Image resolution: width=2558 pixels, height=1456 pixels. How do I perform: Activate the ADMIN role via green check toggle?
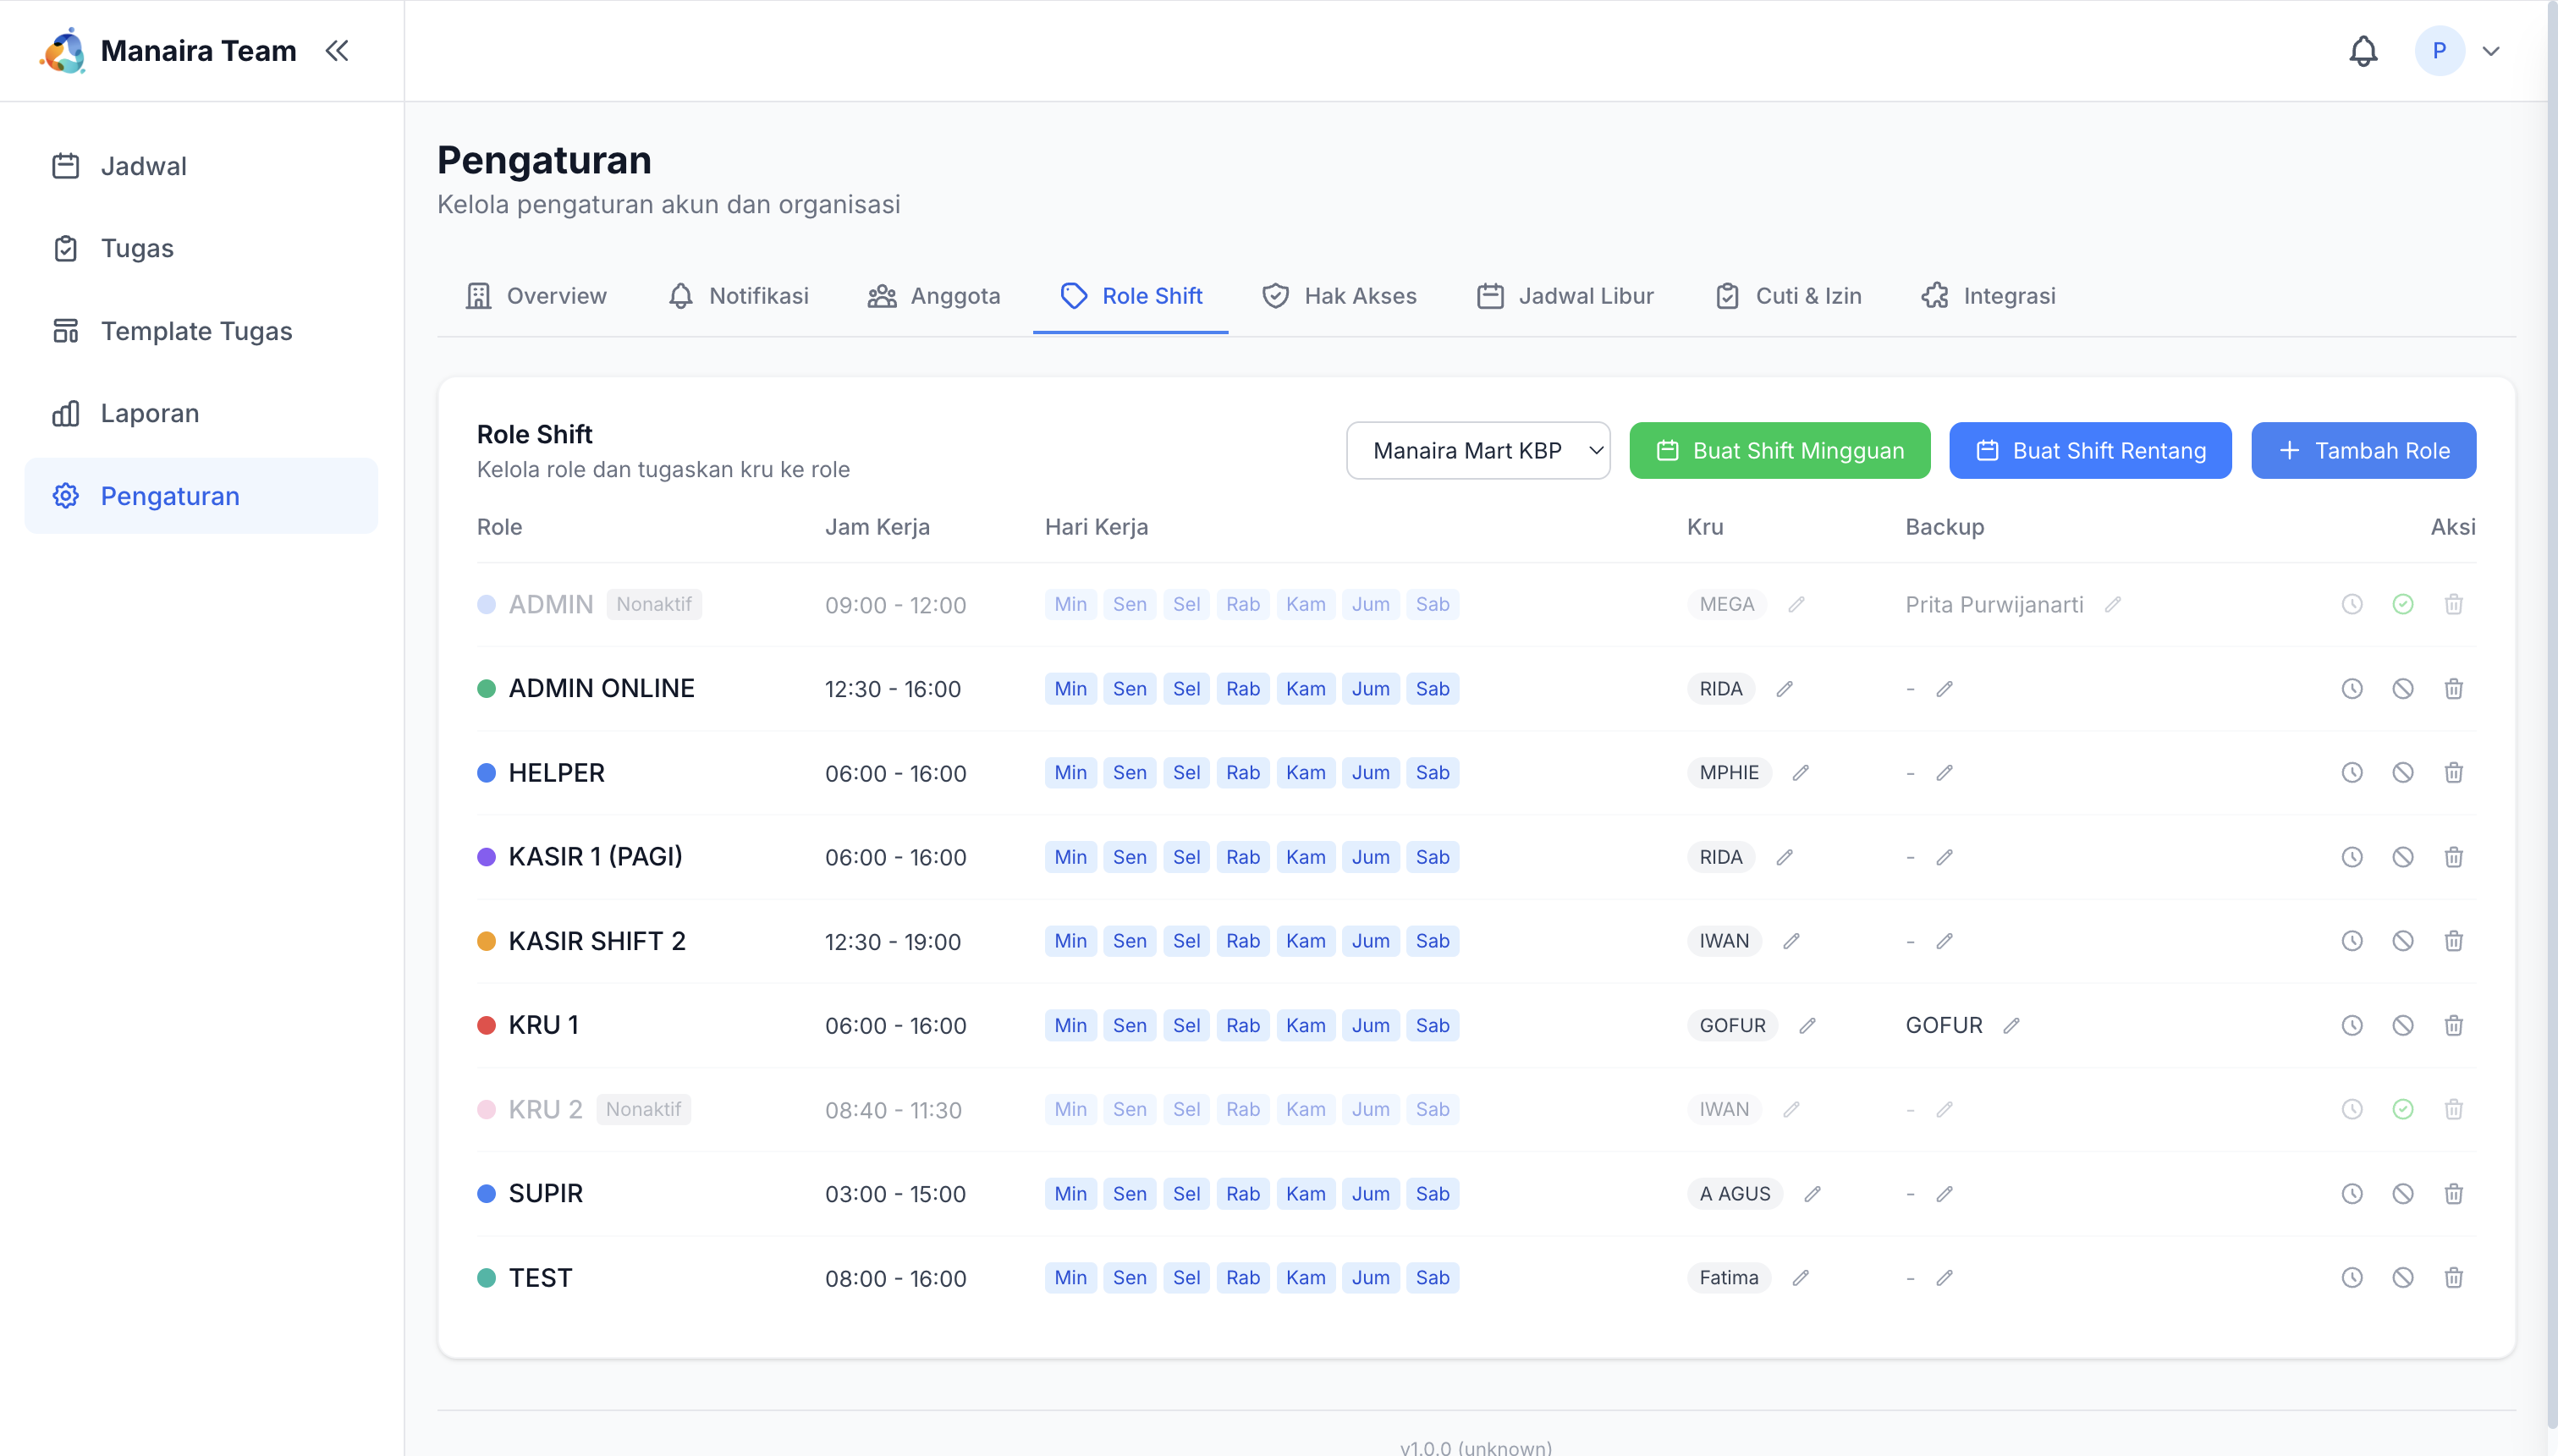[x=2404, y=604]
